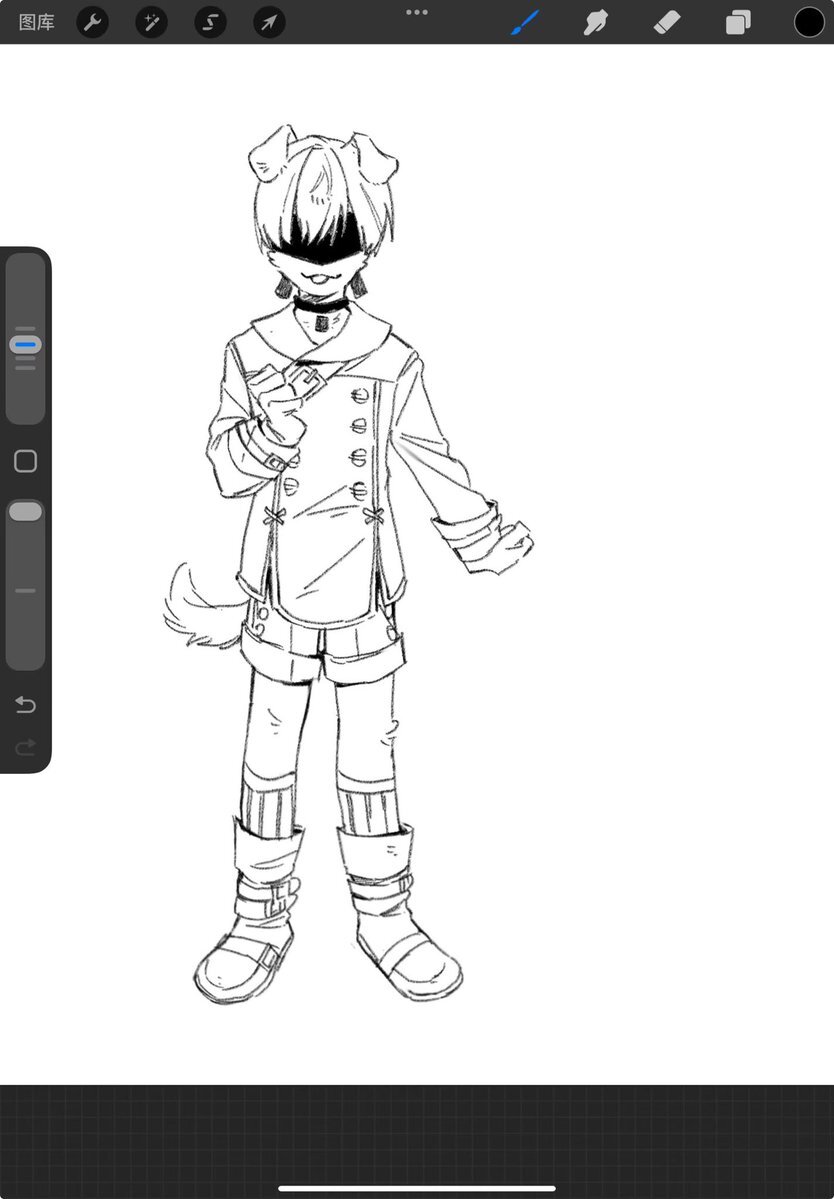Screen dimensions: 834x1199
Task: Open the black color swatch picker
Action: pos(809,22)
